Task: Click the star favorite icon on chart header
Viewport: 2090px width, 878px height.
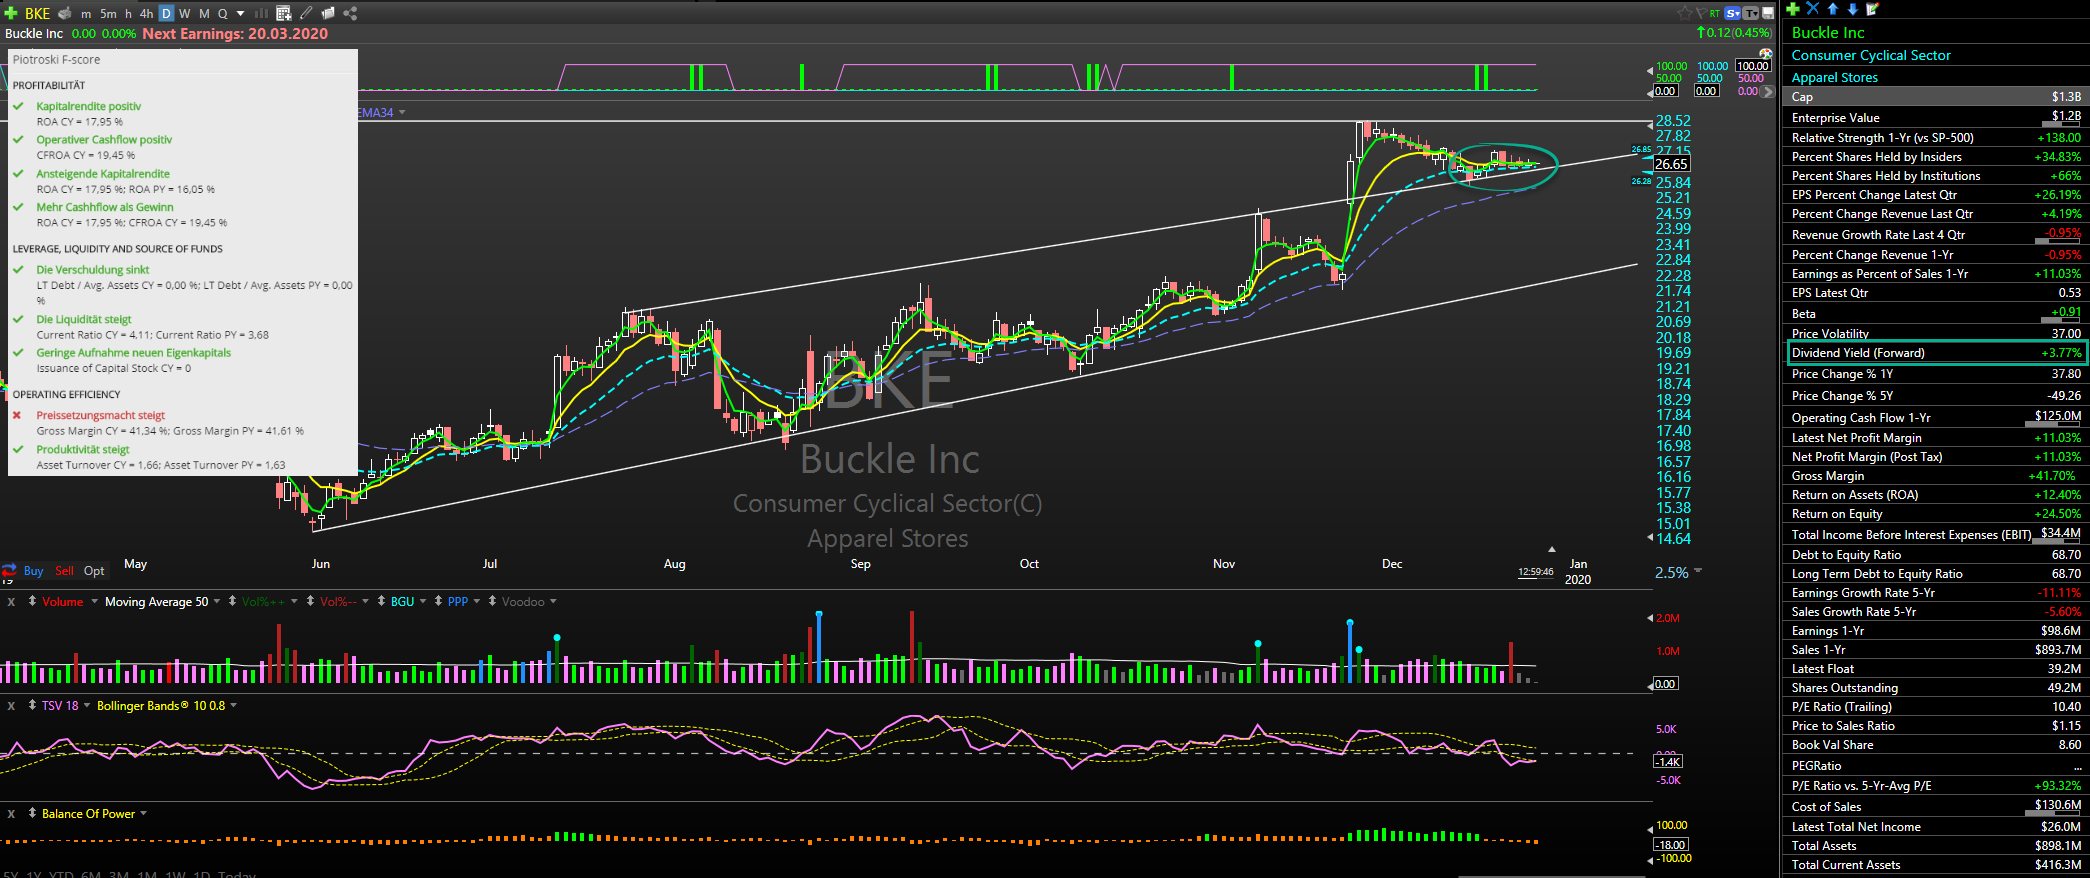Action: coord(1685,13)
